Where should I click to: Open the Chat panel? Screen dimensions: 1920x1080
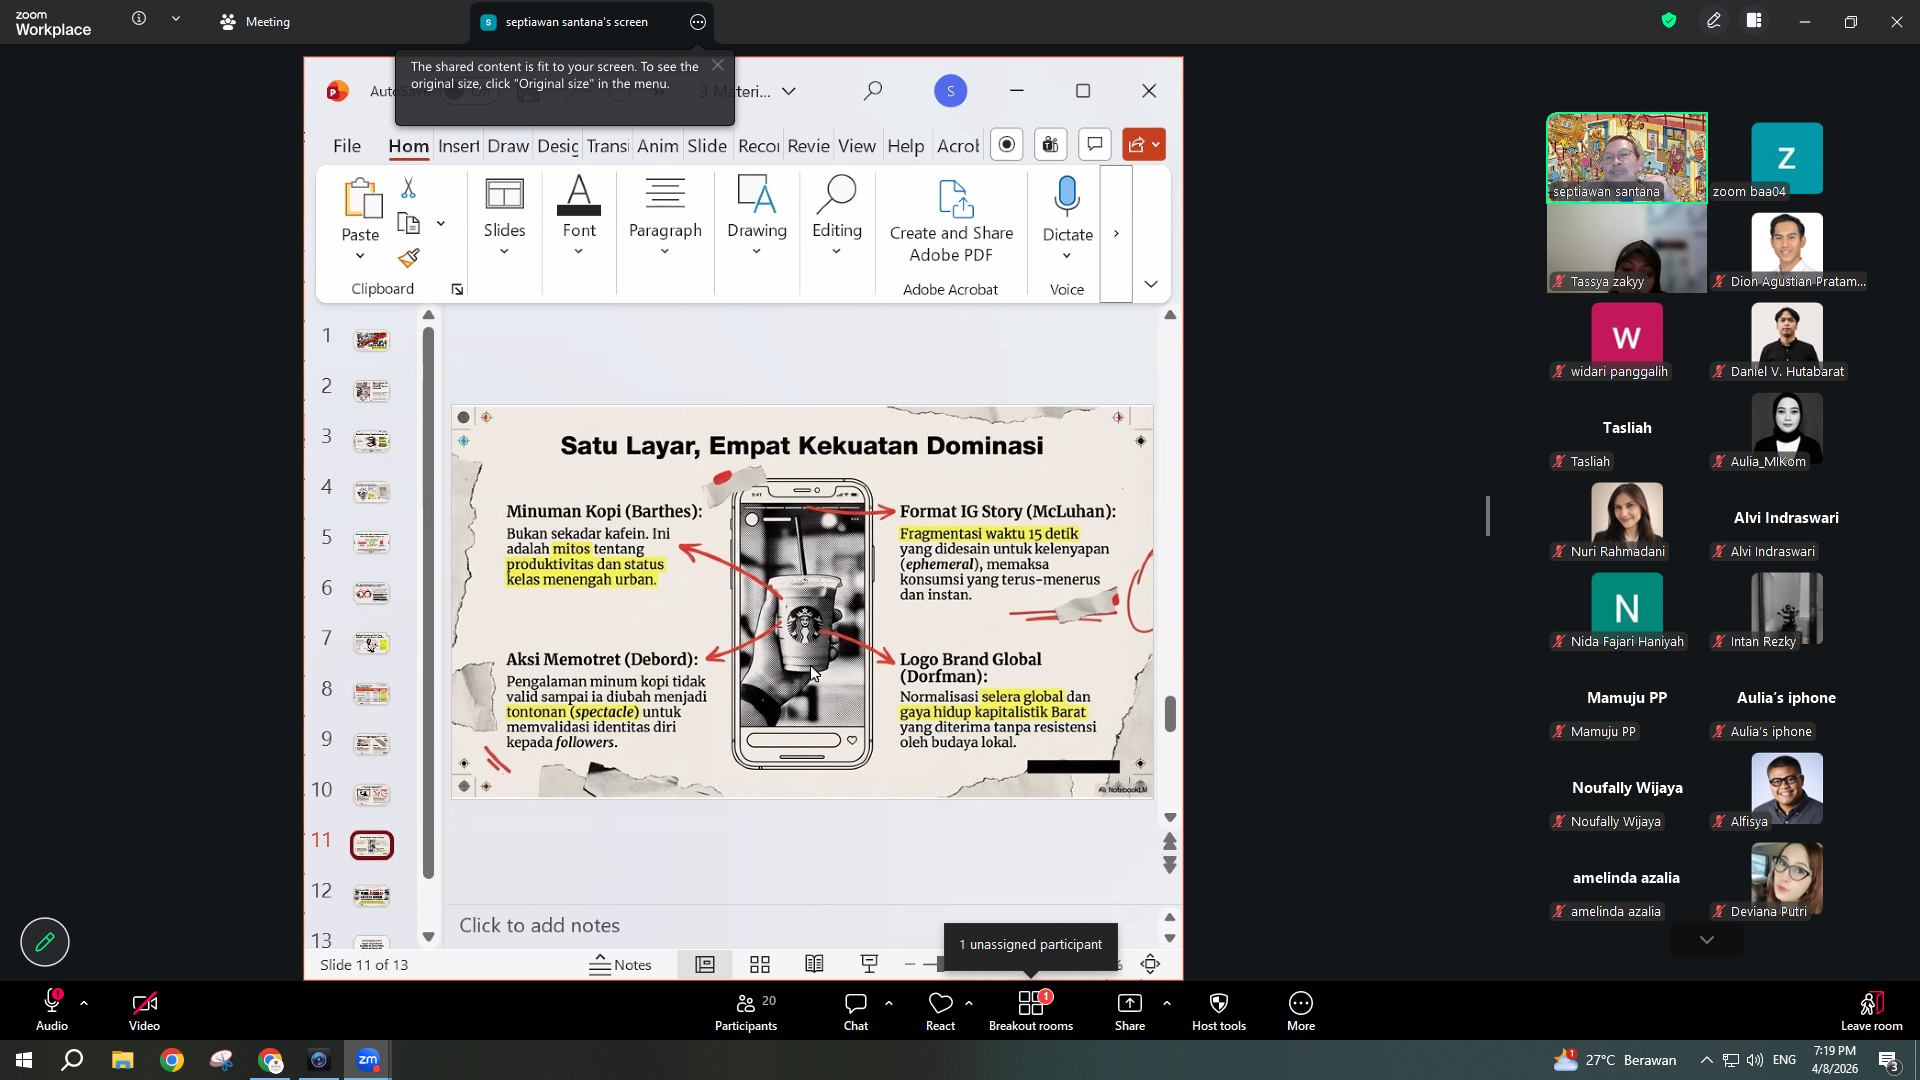point(856,1011)
